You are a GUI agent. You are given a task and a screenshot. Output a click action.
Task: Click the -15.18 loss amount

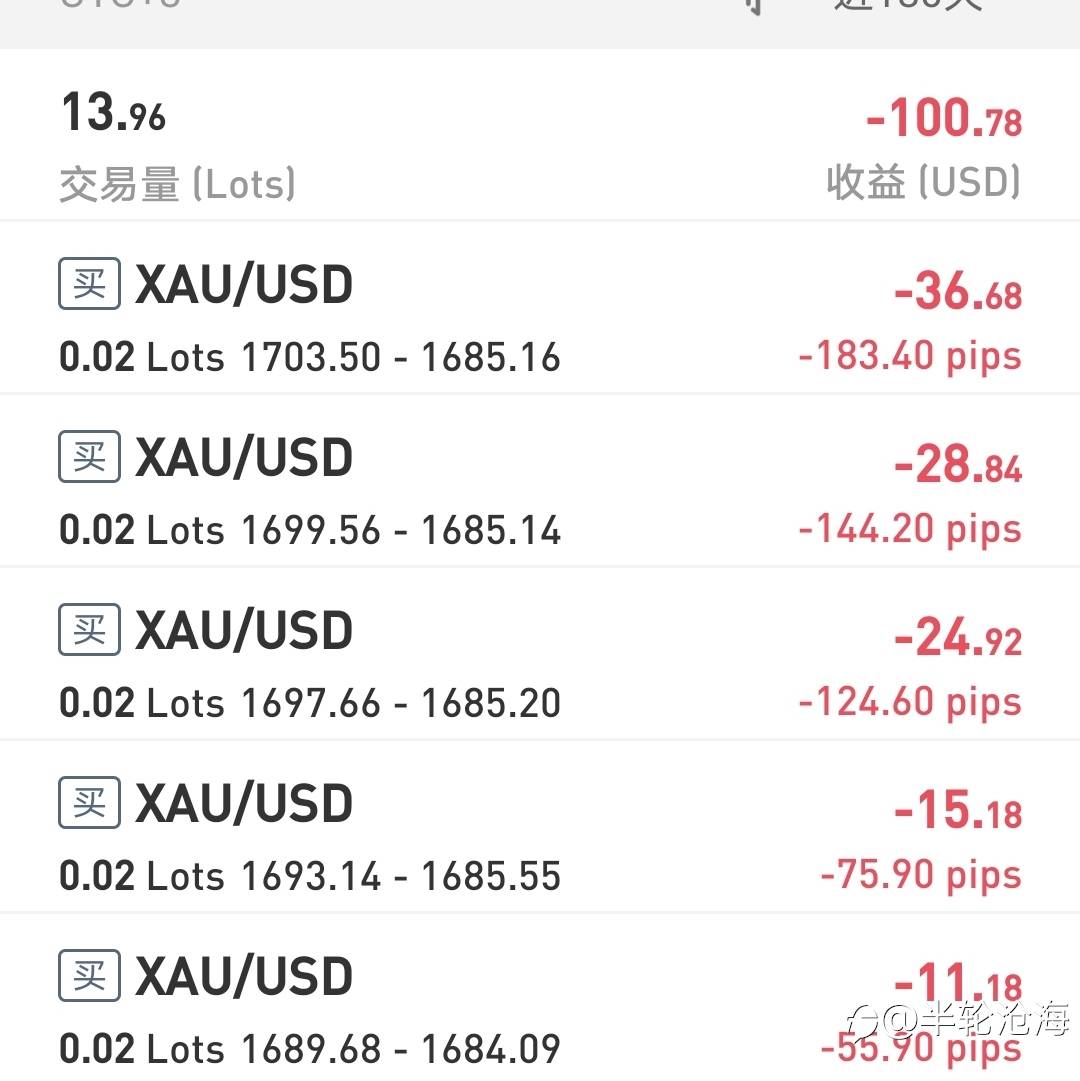pyautogui.click(x=957, y=812)
